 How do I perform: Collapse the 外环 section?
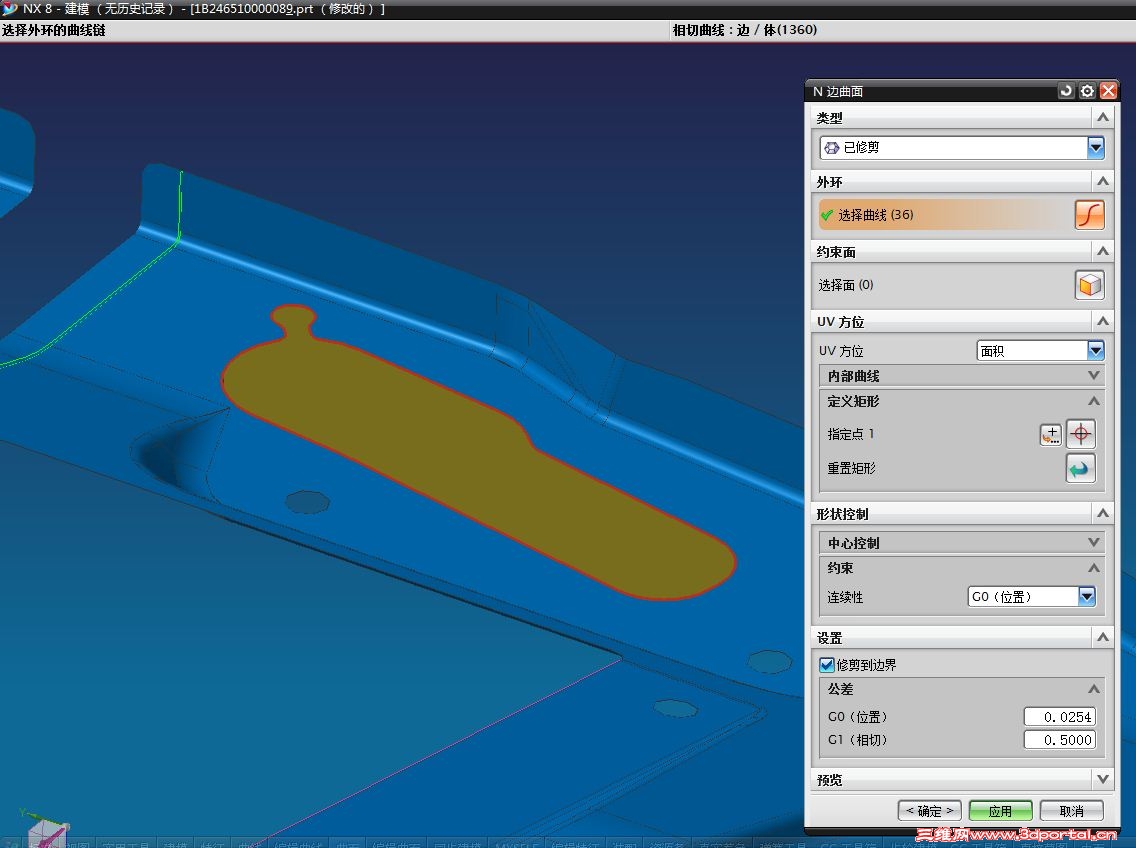tap(1103, 181)
